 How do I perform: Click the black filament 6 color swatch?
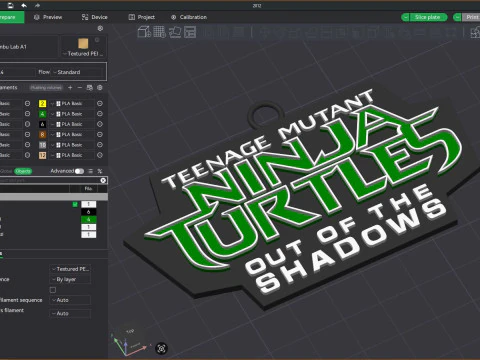pyautogui.click(x=42, y=124)
